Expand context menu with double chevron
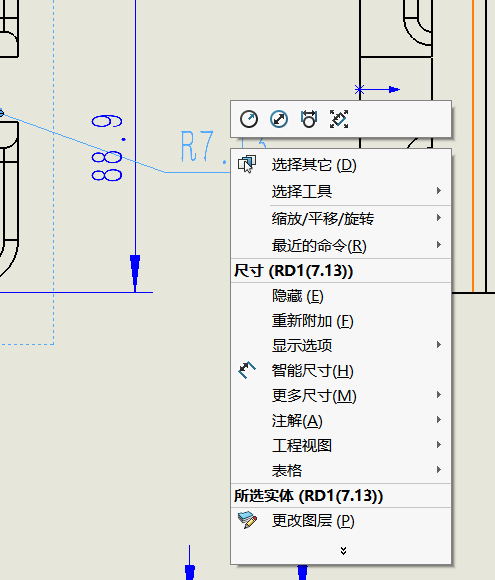 click(x=343, y=551)
